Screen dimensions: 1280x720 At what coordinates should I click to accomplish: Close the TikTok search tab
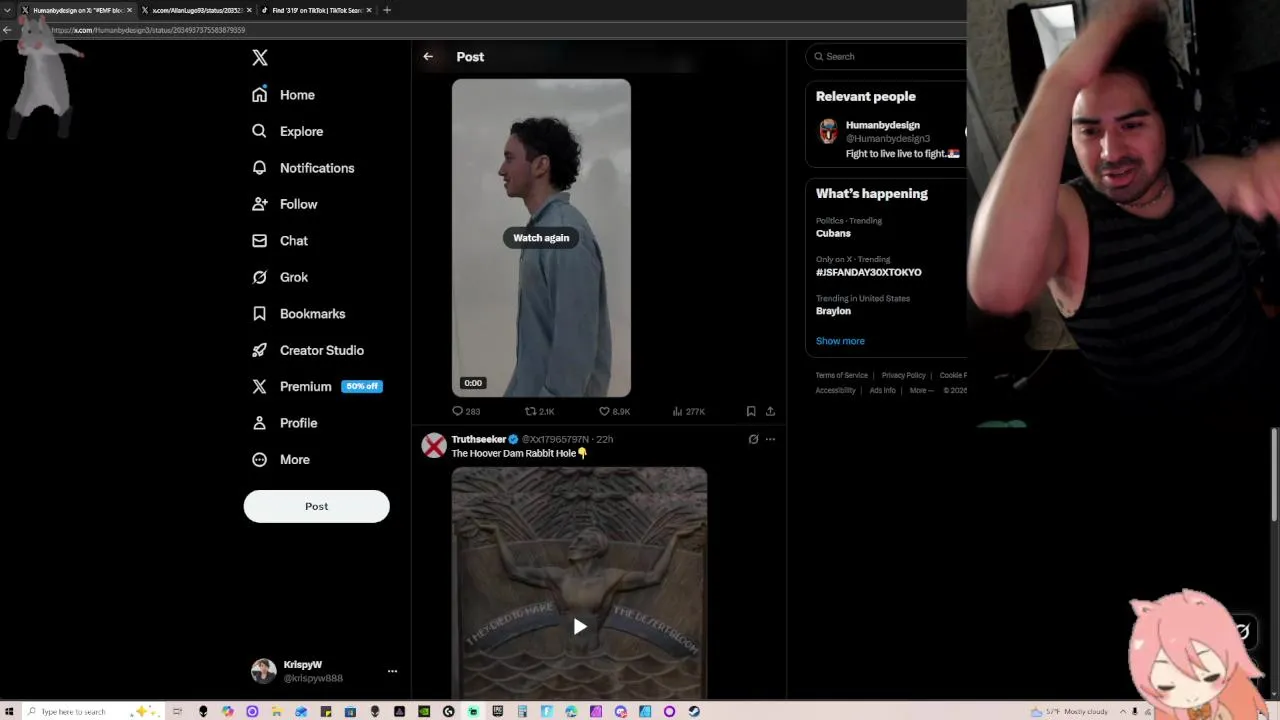[369, 10]
